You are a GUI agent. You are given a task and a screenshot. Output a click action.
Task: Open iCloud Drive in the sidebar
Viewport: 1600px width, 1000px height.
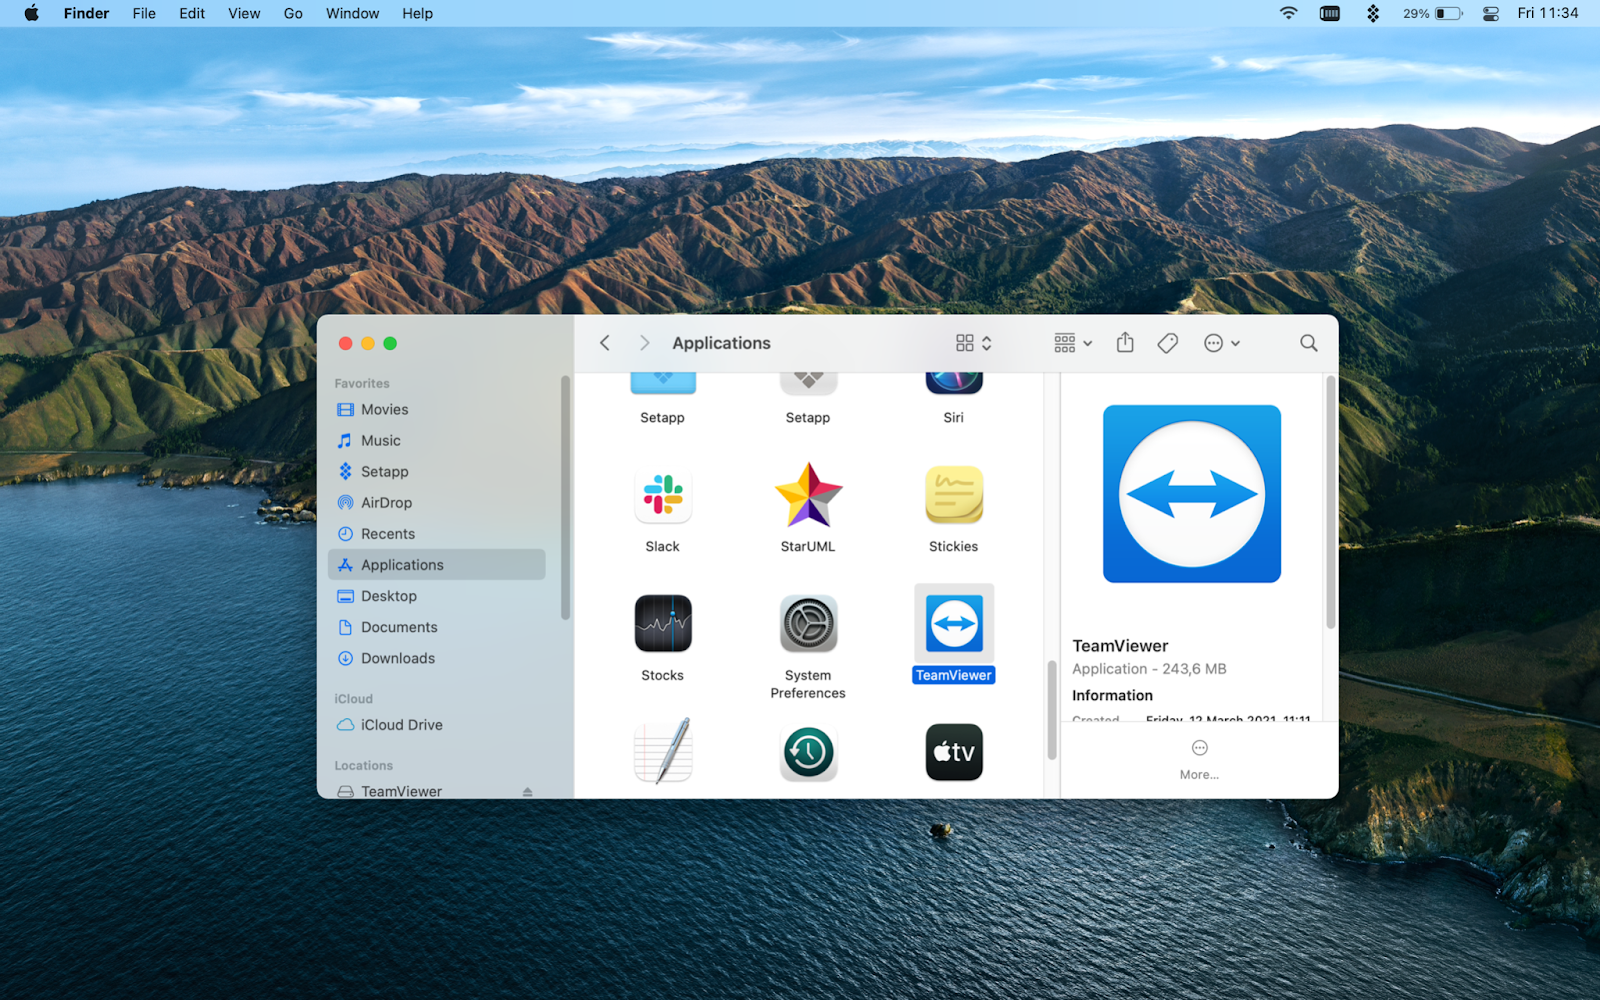[x=437, y=725]
